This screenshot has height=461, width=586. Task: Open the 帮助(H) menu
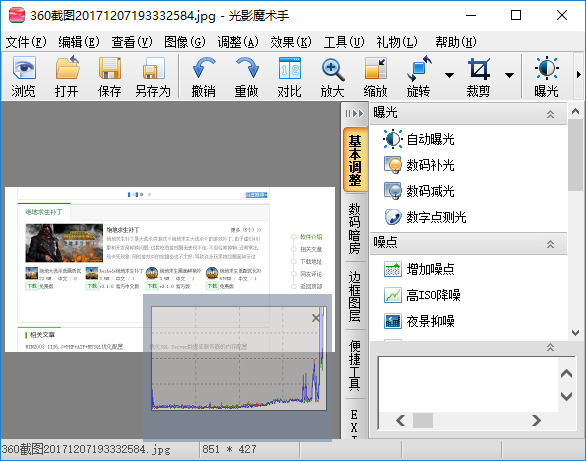[456, 42]
